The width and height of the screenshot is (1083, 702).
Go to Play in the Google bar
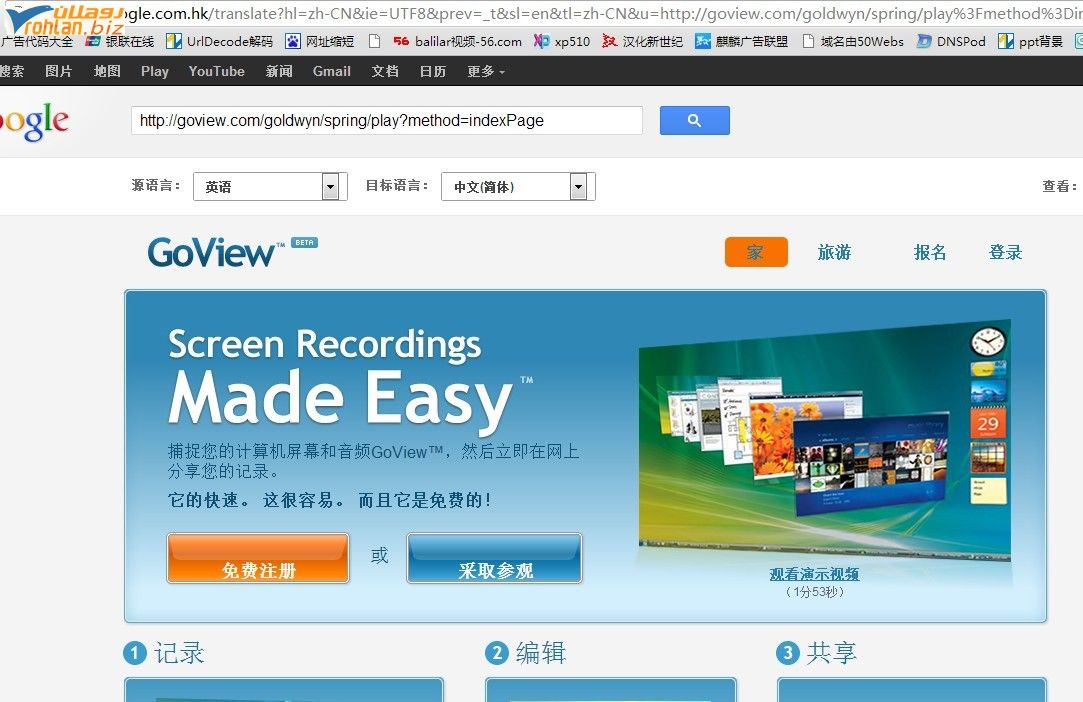click(155, 71)
